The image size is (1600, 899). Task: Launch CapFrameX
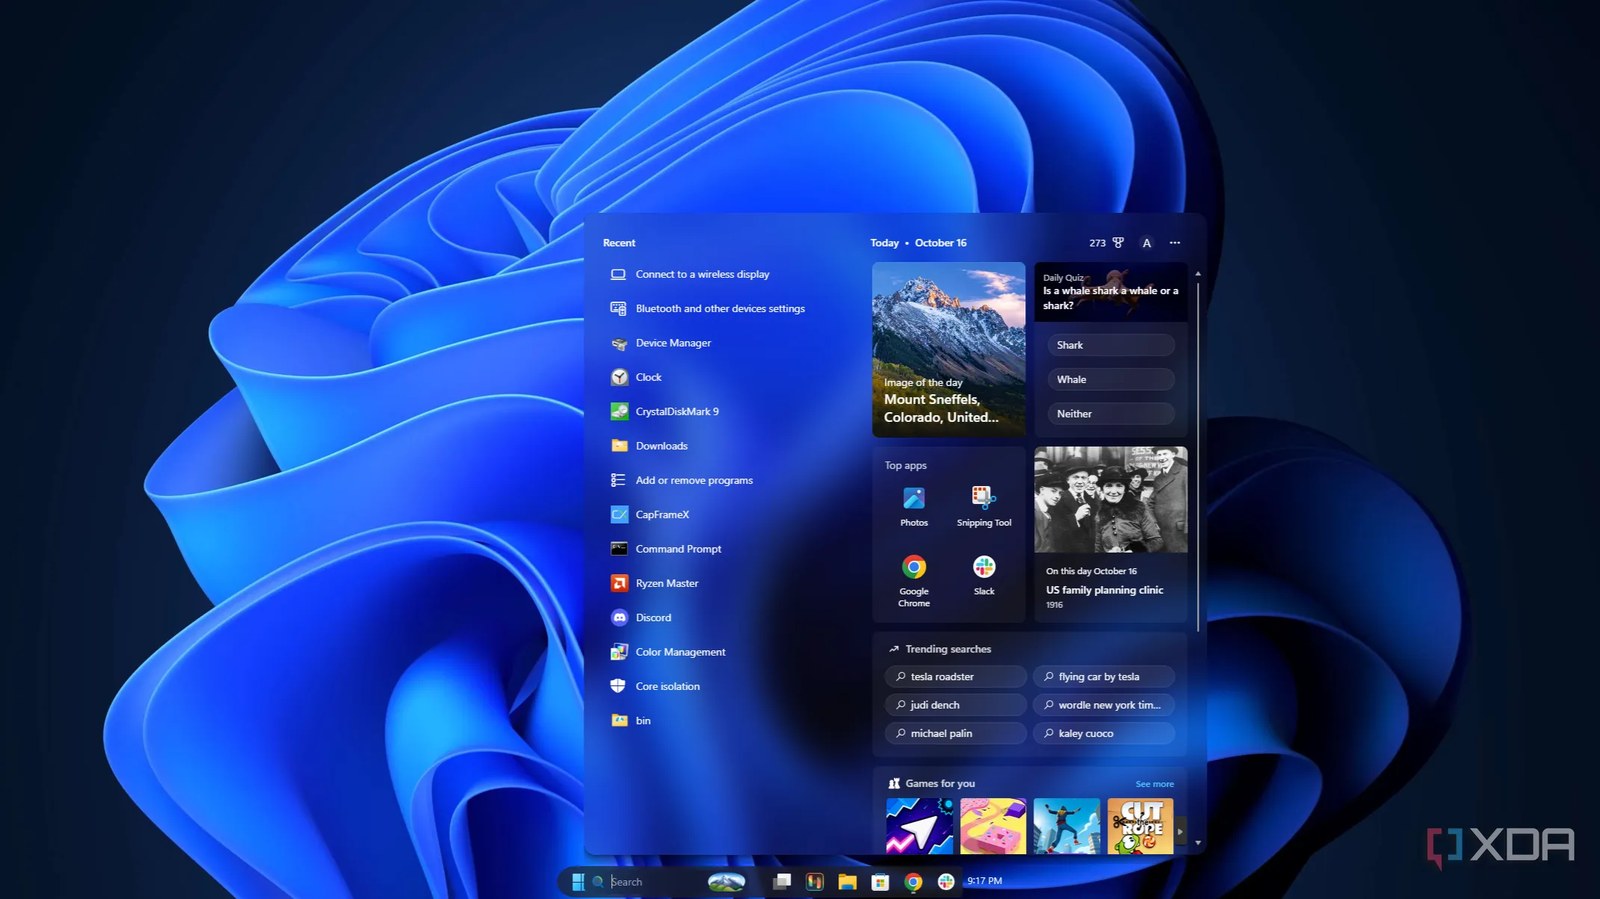coord(650,514)
